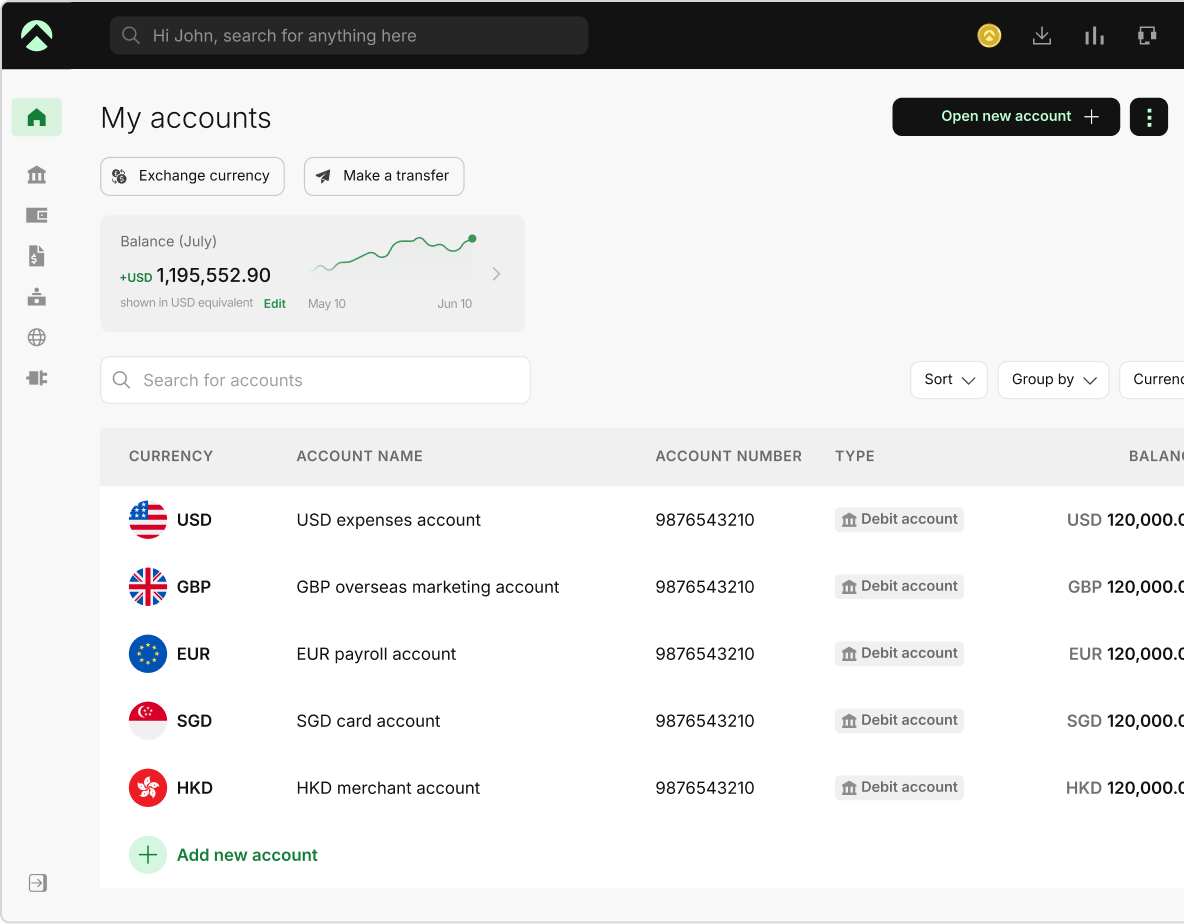Select SGD card account name

pos(368,721)
